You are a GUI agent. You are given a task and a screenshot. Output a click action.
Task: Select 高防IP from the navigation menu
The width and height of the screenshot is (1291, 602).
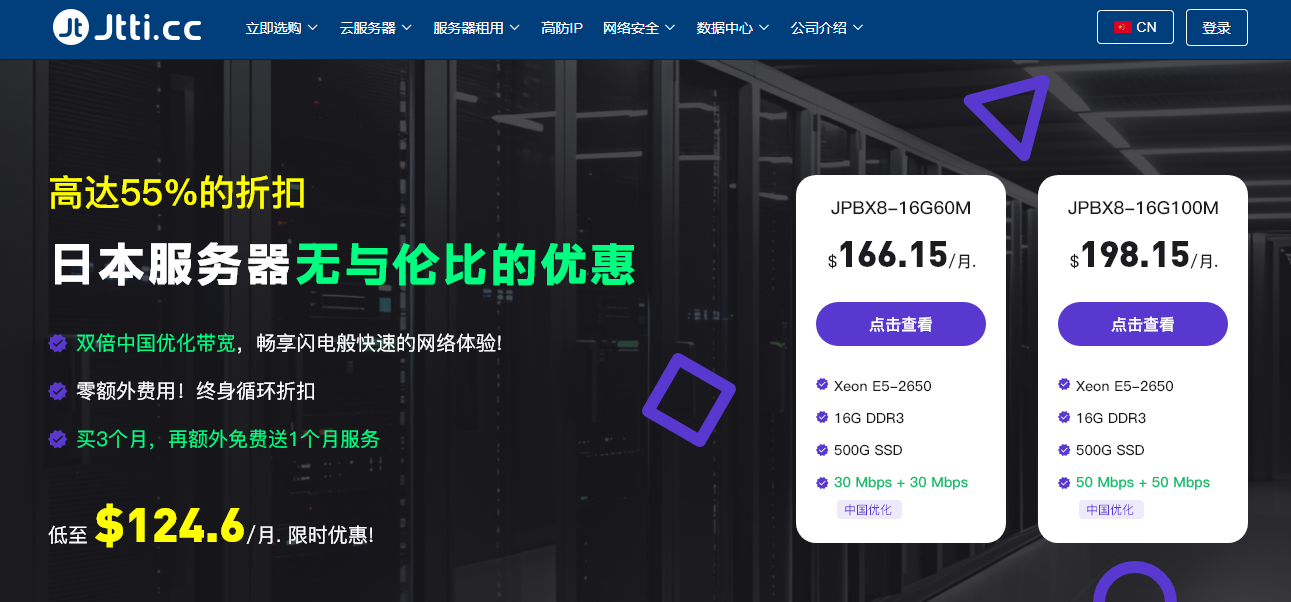tap(562, 27)
